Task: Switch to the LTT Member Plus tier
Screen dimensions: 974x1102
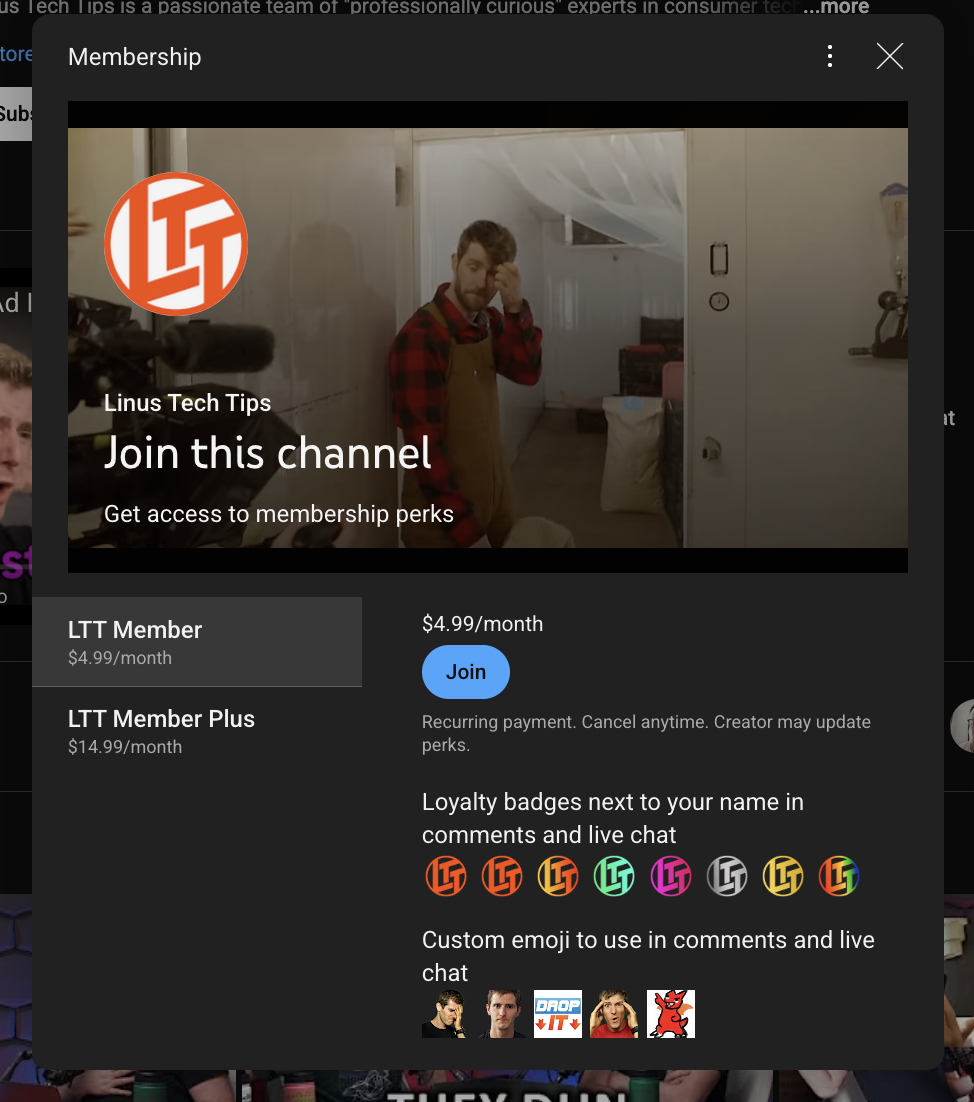Action: (196, 731)
